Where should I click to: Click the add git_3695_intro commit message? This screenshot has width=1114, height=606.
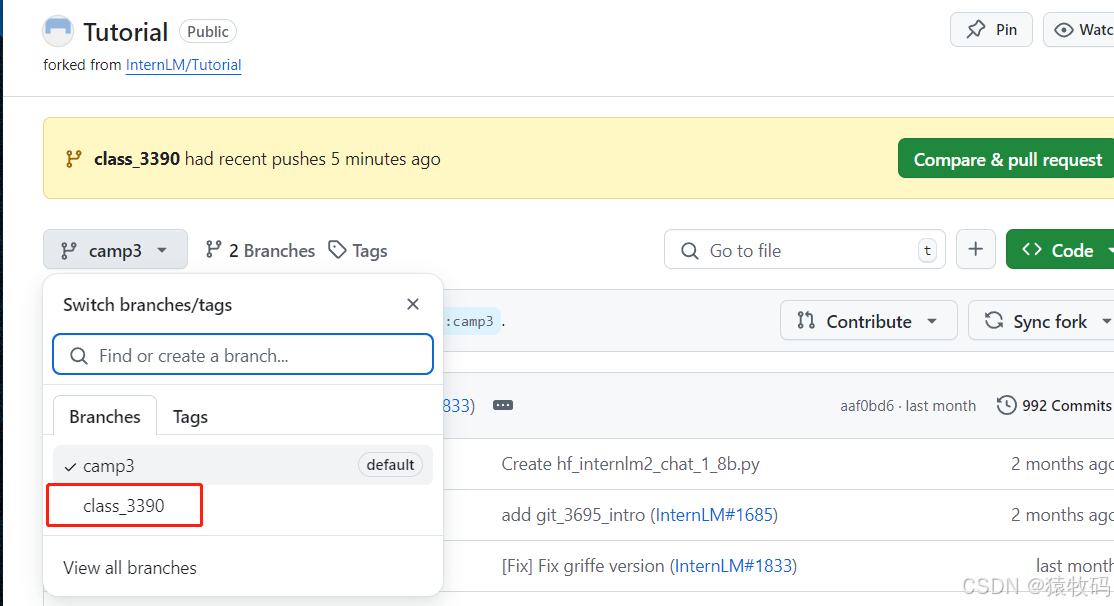pos(573,514)
